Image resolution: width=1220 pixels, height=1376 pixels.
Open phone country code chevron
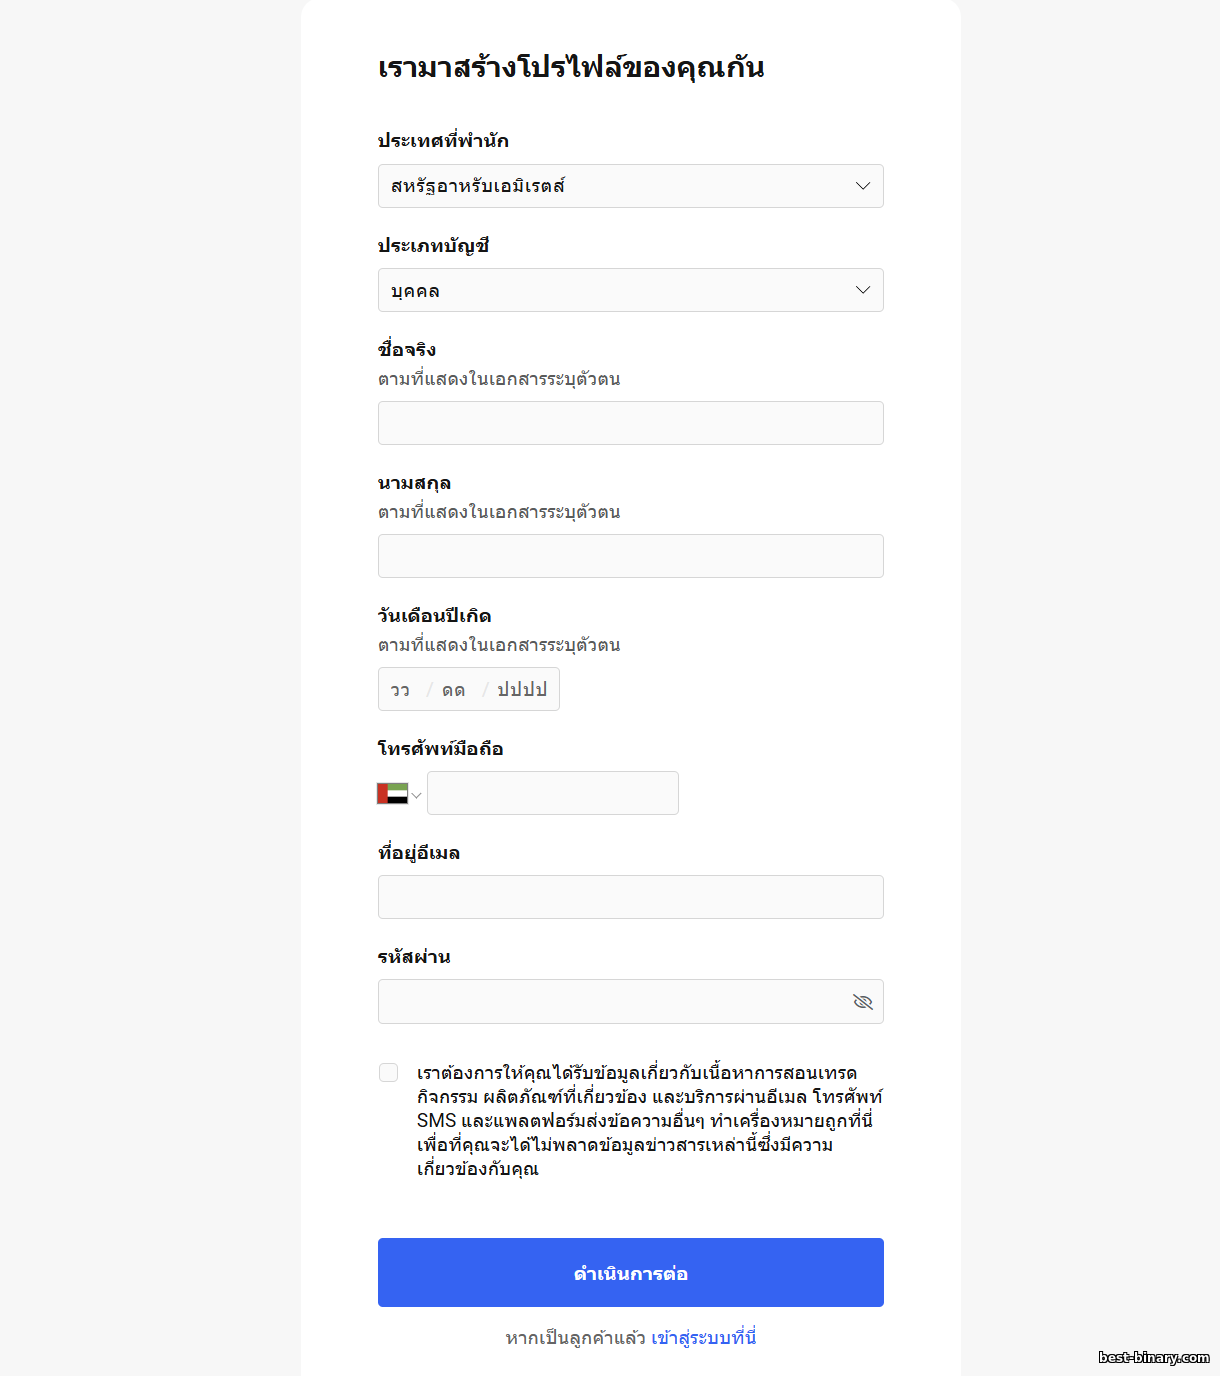pos(417,795)
